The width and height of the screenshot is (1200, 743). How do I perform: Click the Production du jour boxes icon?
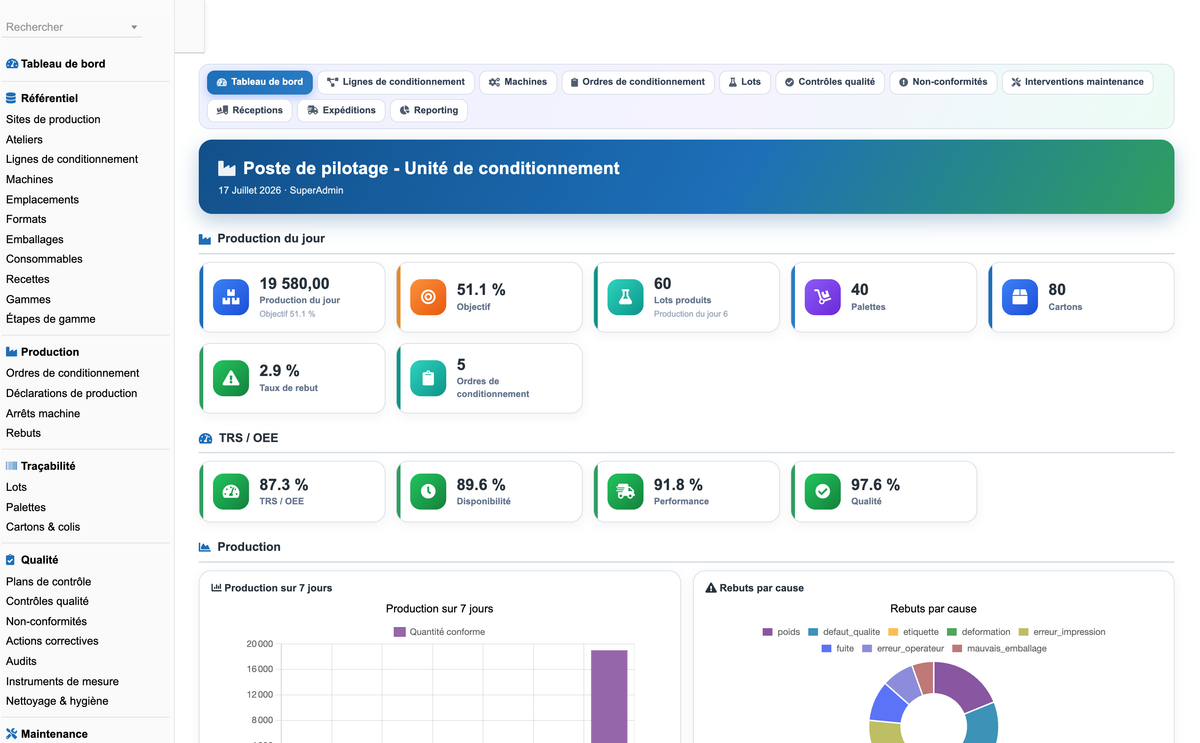[231, 297]
